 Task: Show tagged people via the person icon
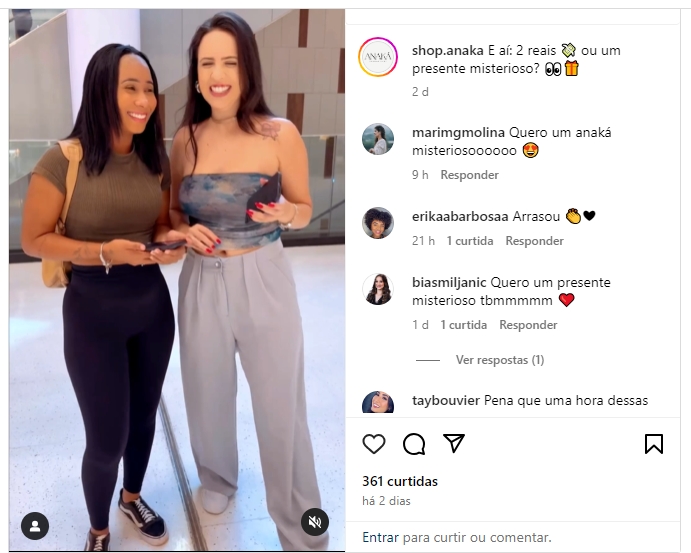pos(35,526)
